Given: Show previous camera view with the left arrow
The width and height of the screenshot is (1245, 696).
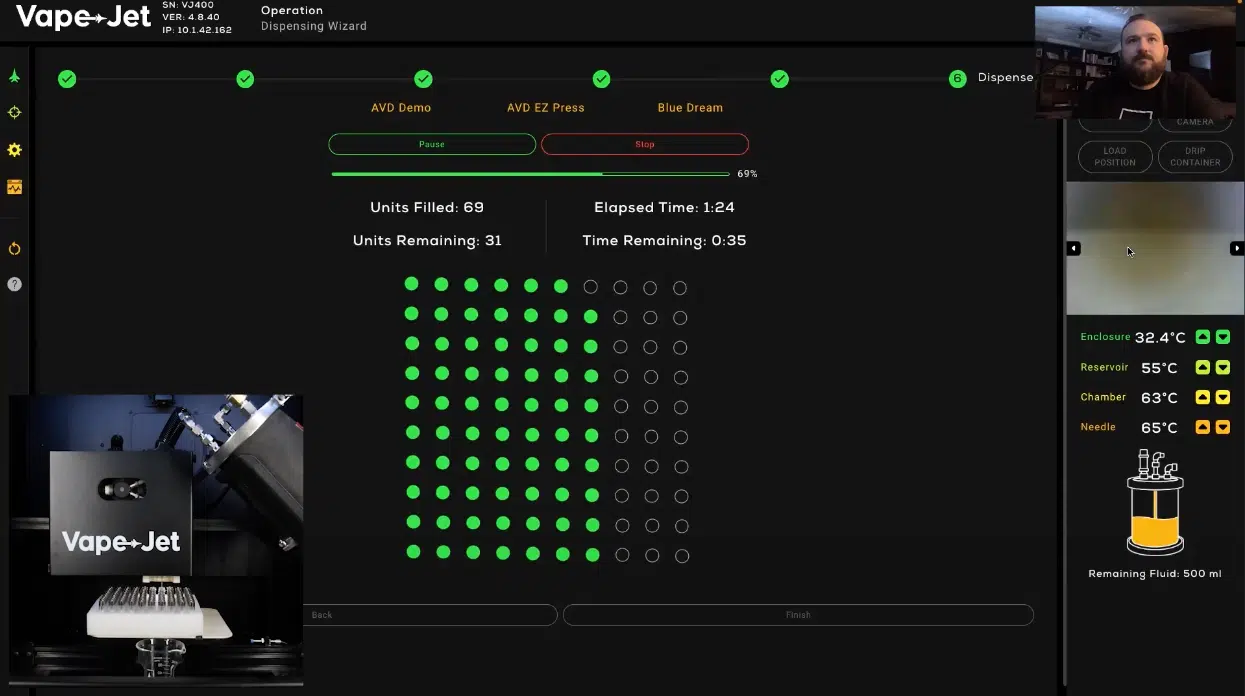Looking at the screenshot, I should [1073, 248].
